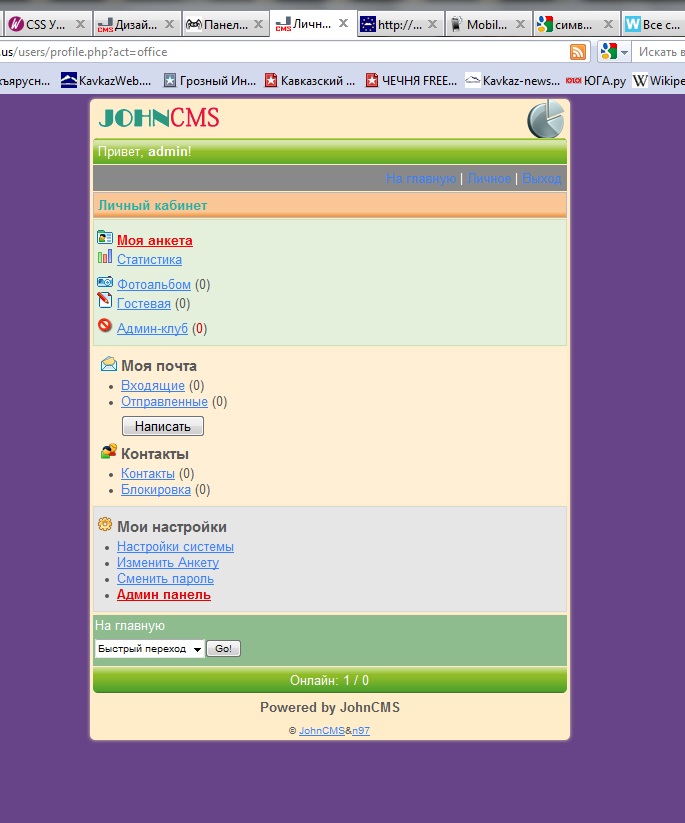Viewport: 685px width, 823px height.
Task: Open the Изменить Анкету link
Action: [x=168, y=563]
